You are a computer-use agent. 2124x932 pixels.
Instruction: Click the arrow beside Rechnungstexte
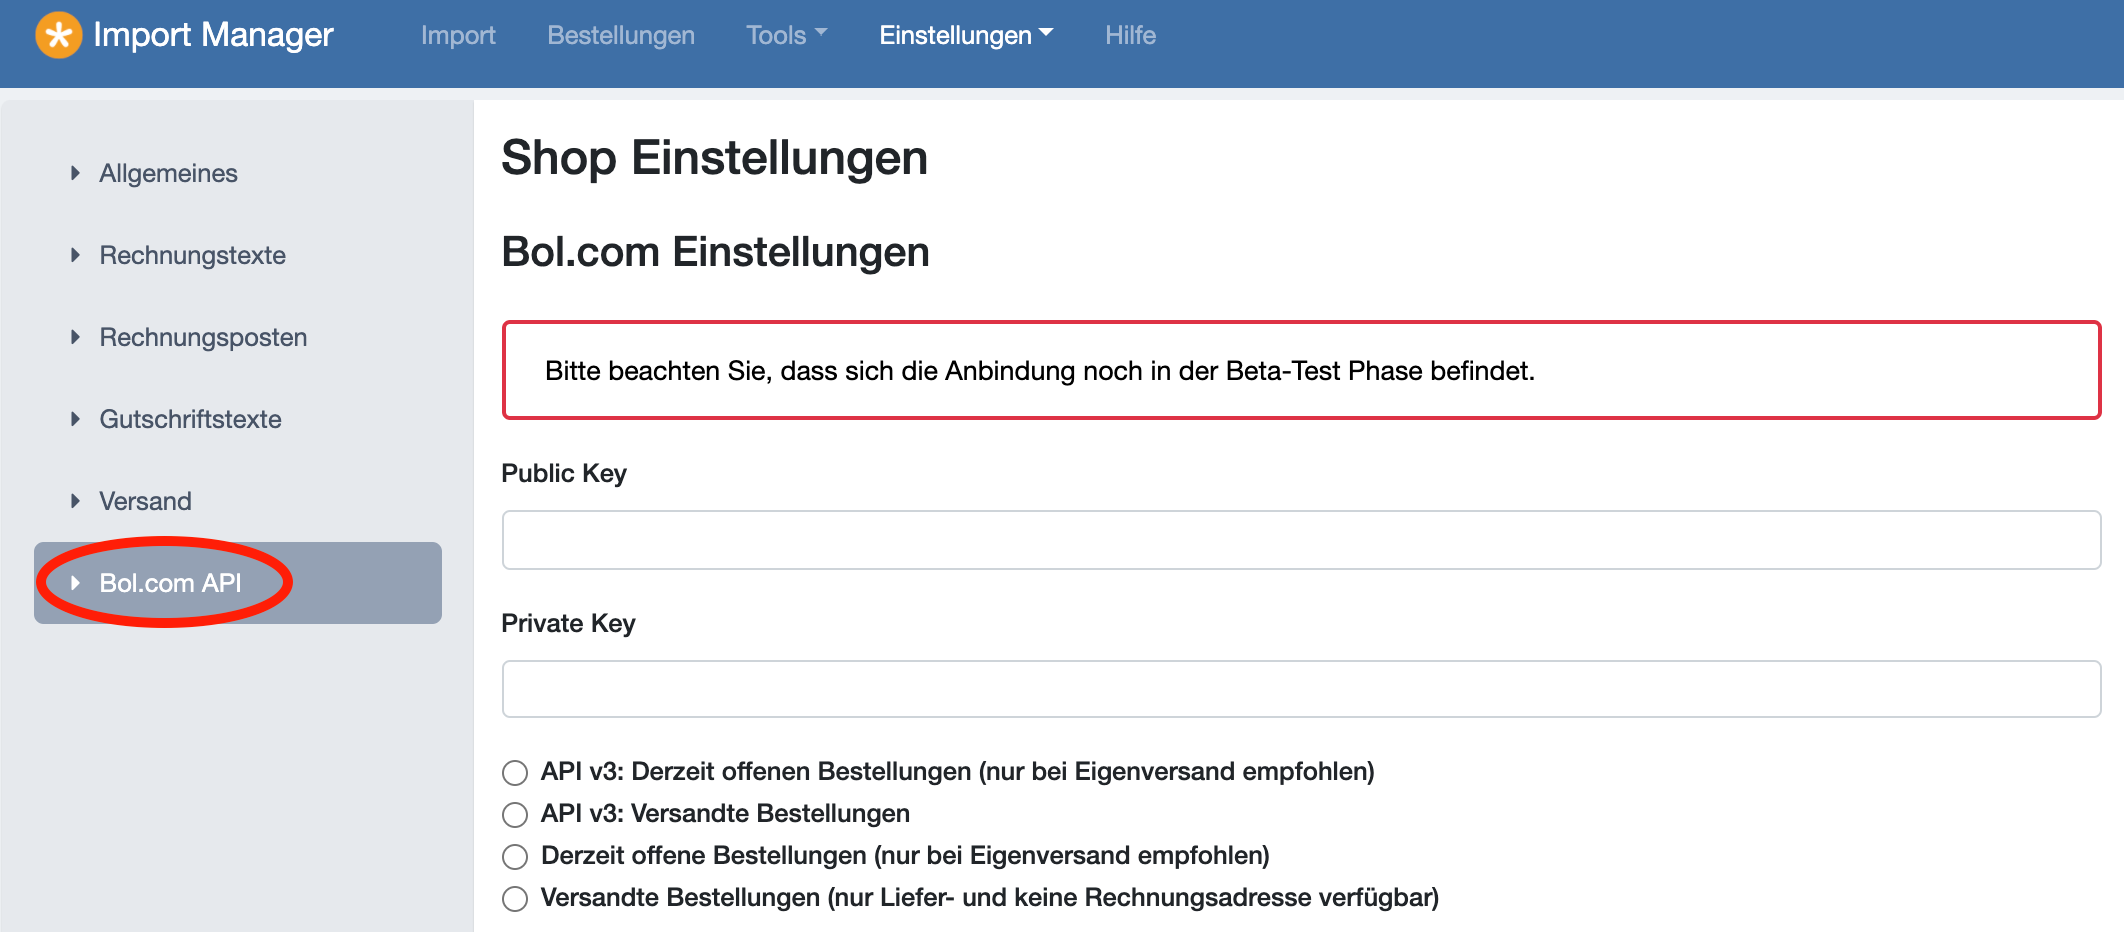[75, 255]
